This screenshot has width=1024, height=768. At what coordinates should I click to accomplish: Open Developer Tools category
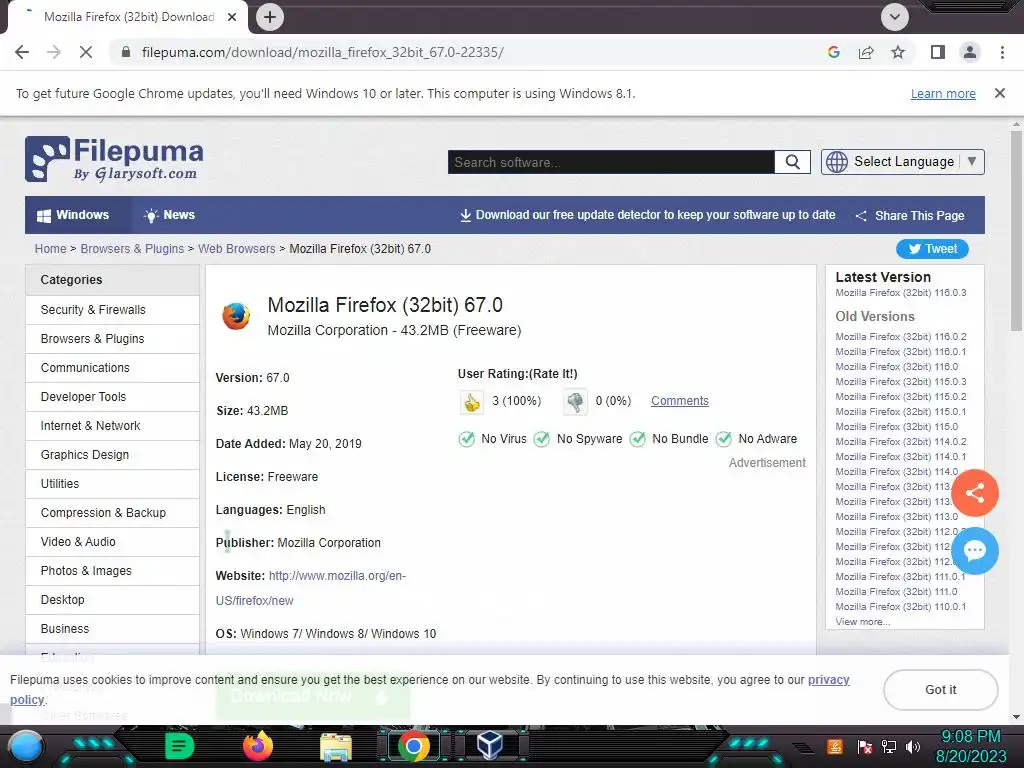pos(112,396)
